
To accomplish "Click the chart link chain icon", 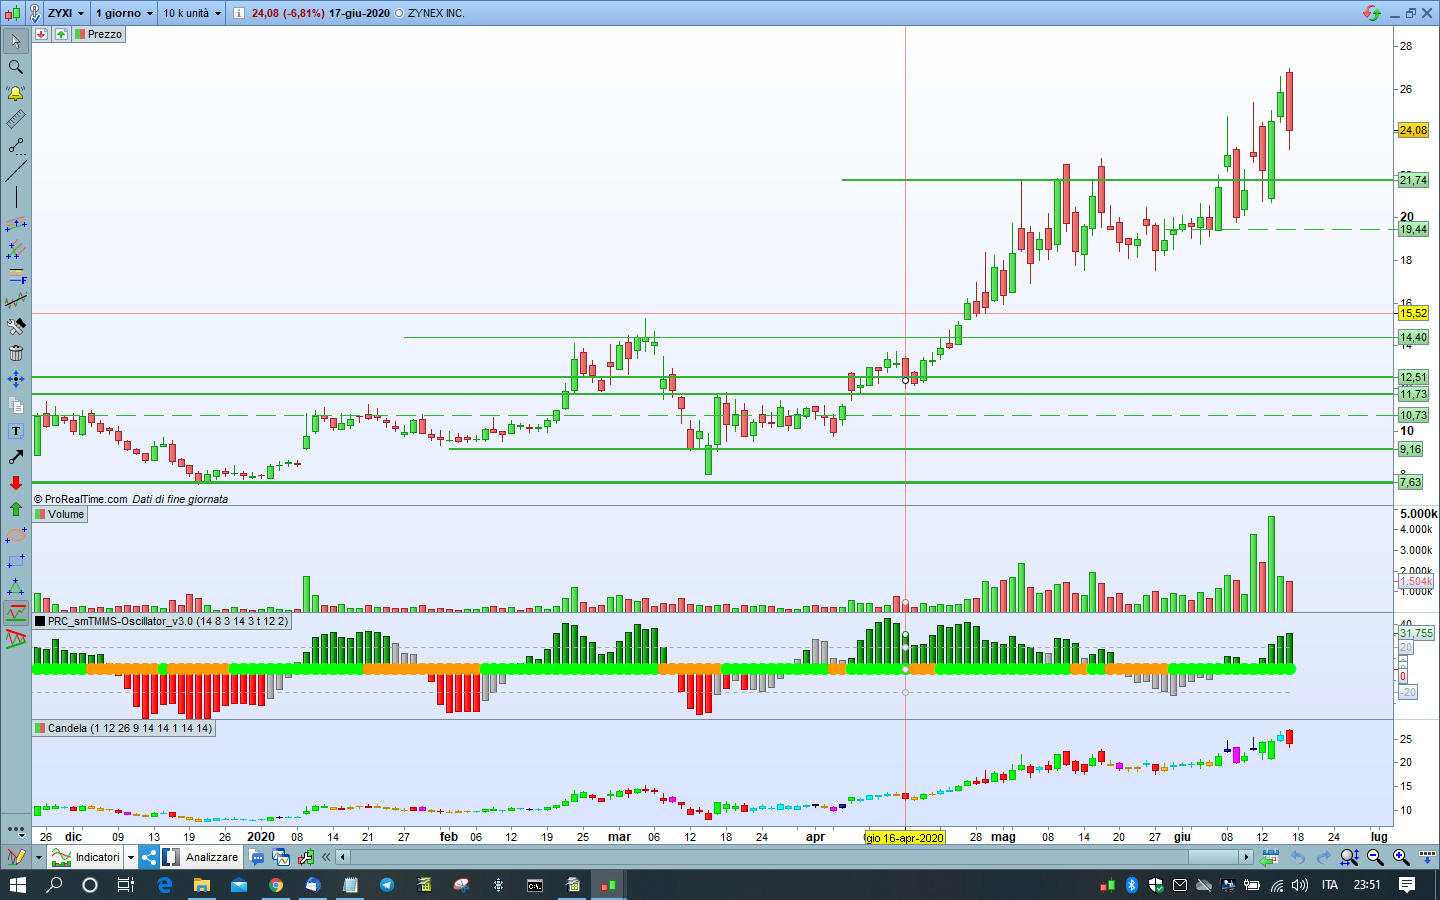I will (34, 13).
